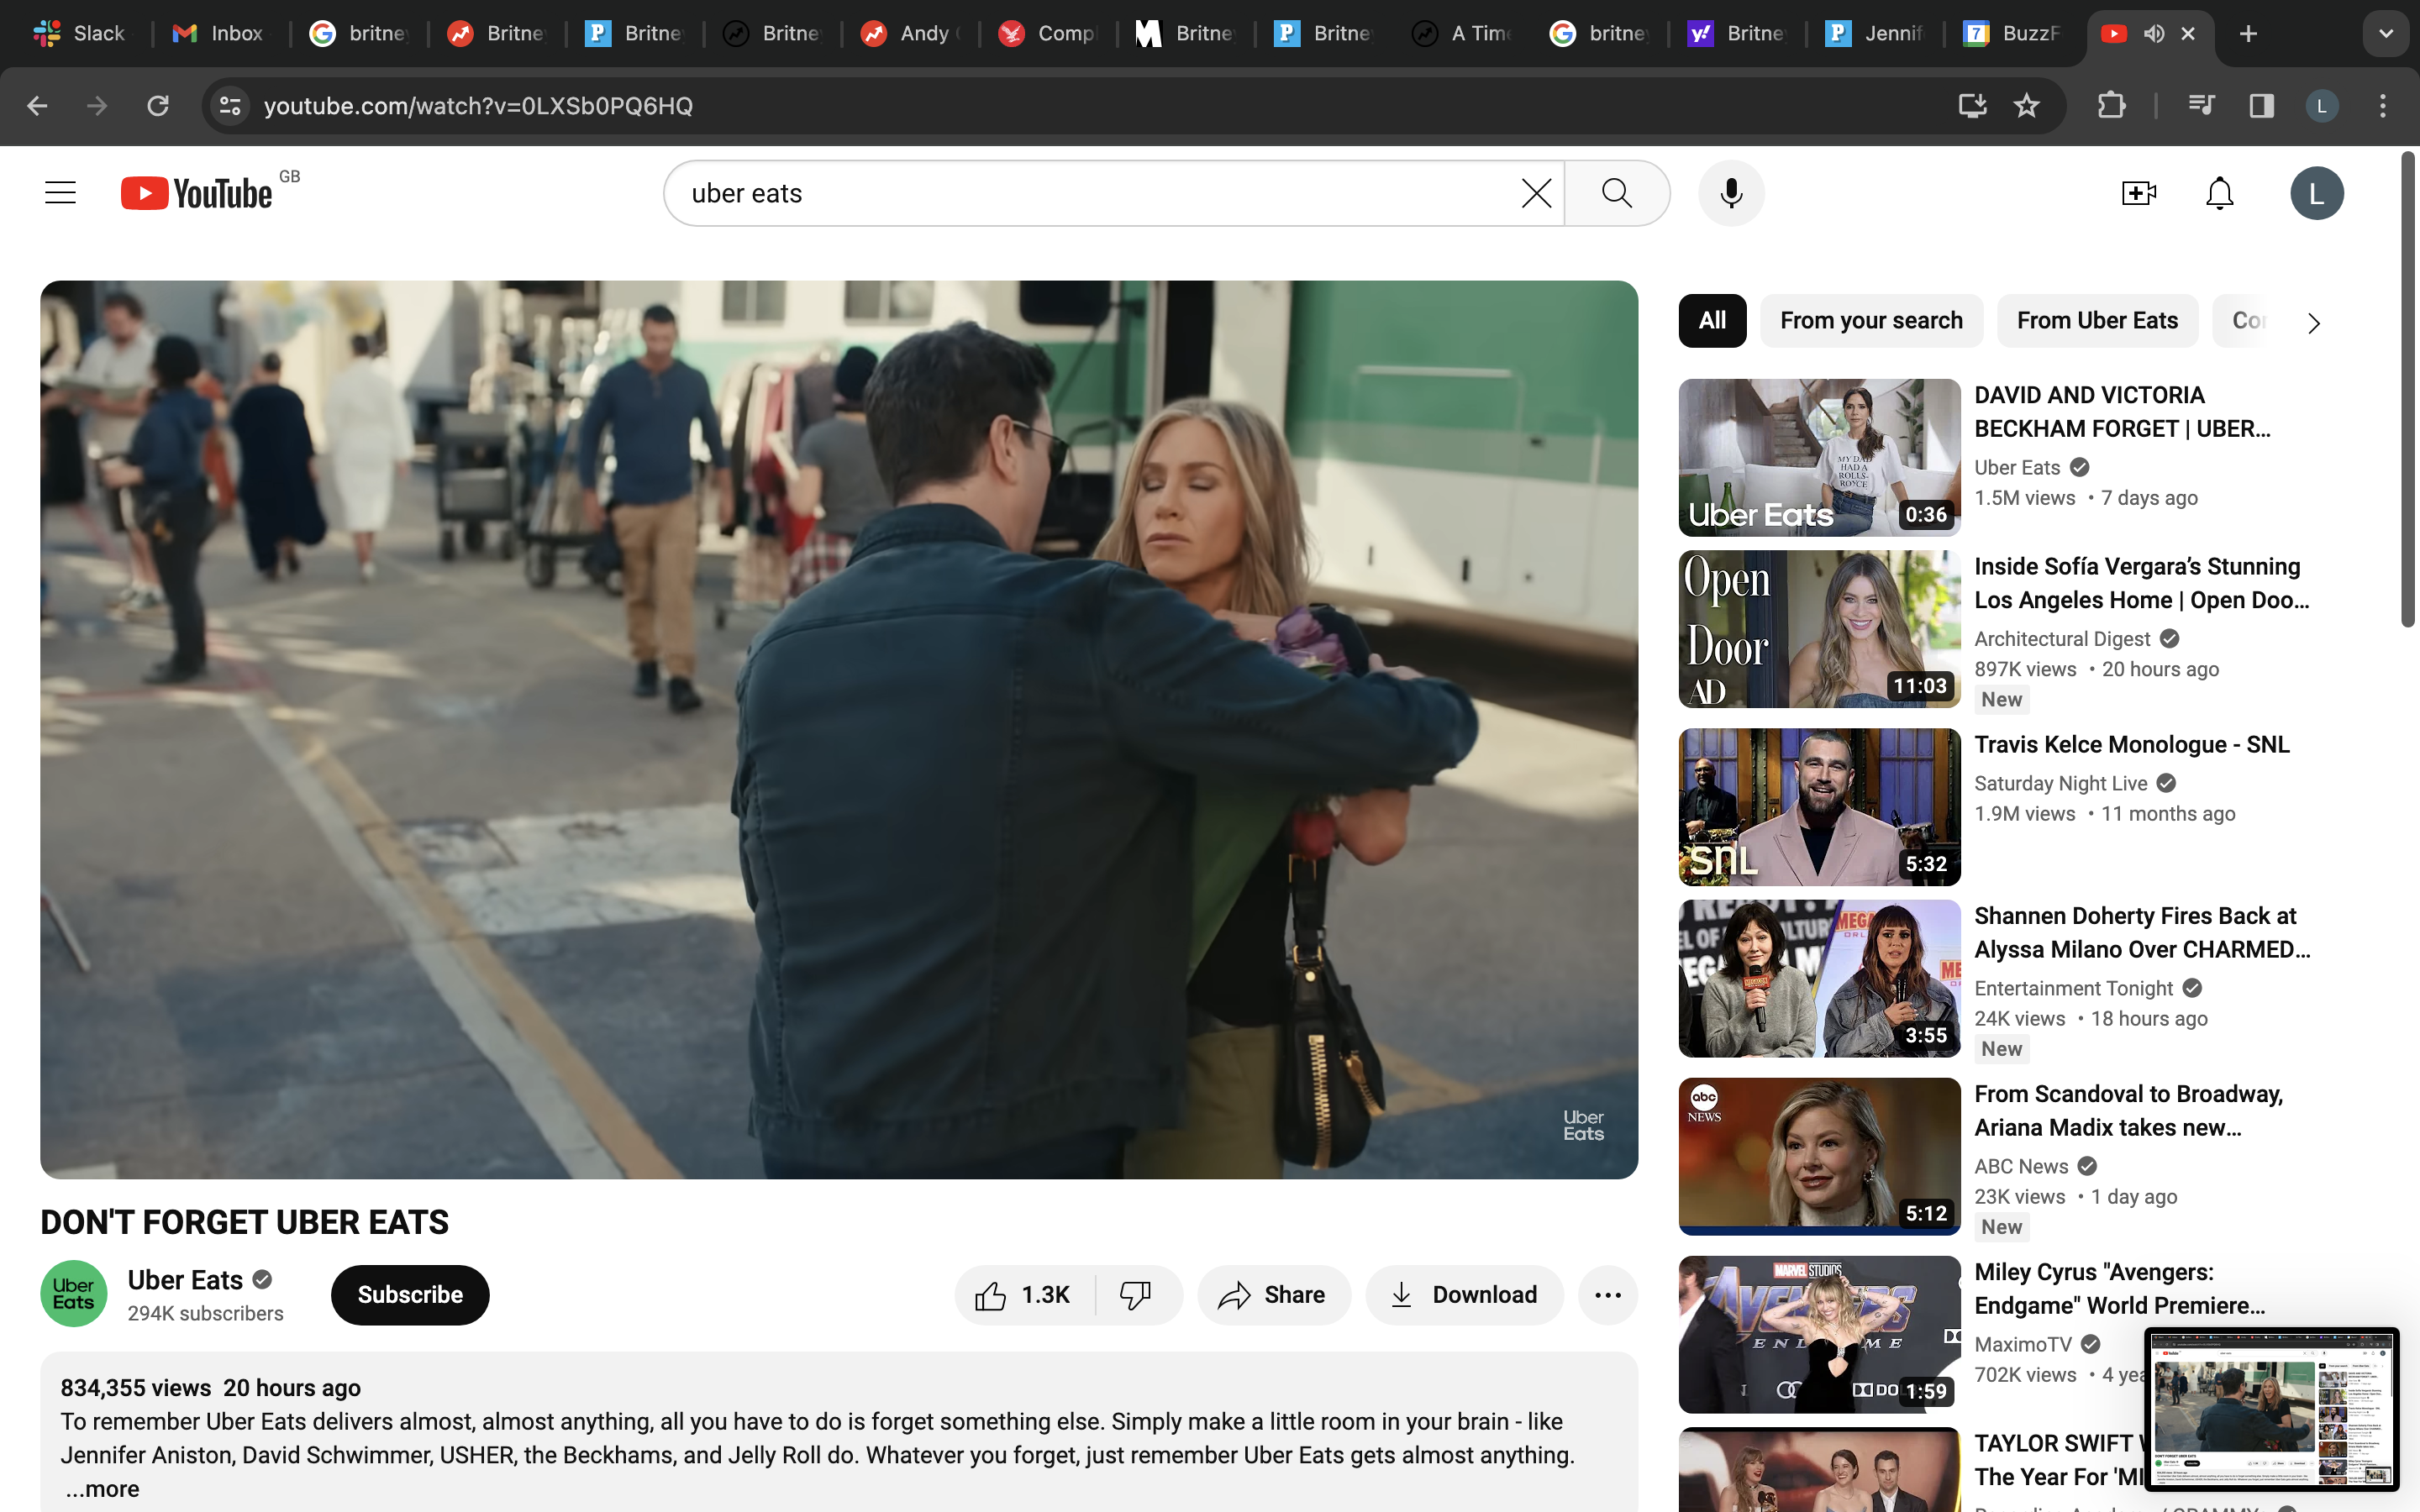Expand the tab search dropdown arrow
This screenshot has height=1512, width=2420.
click(x=2386, y=34)
